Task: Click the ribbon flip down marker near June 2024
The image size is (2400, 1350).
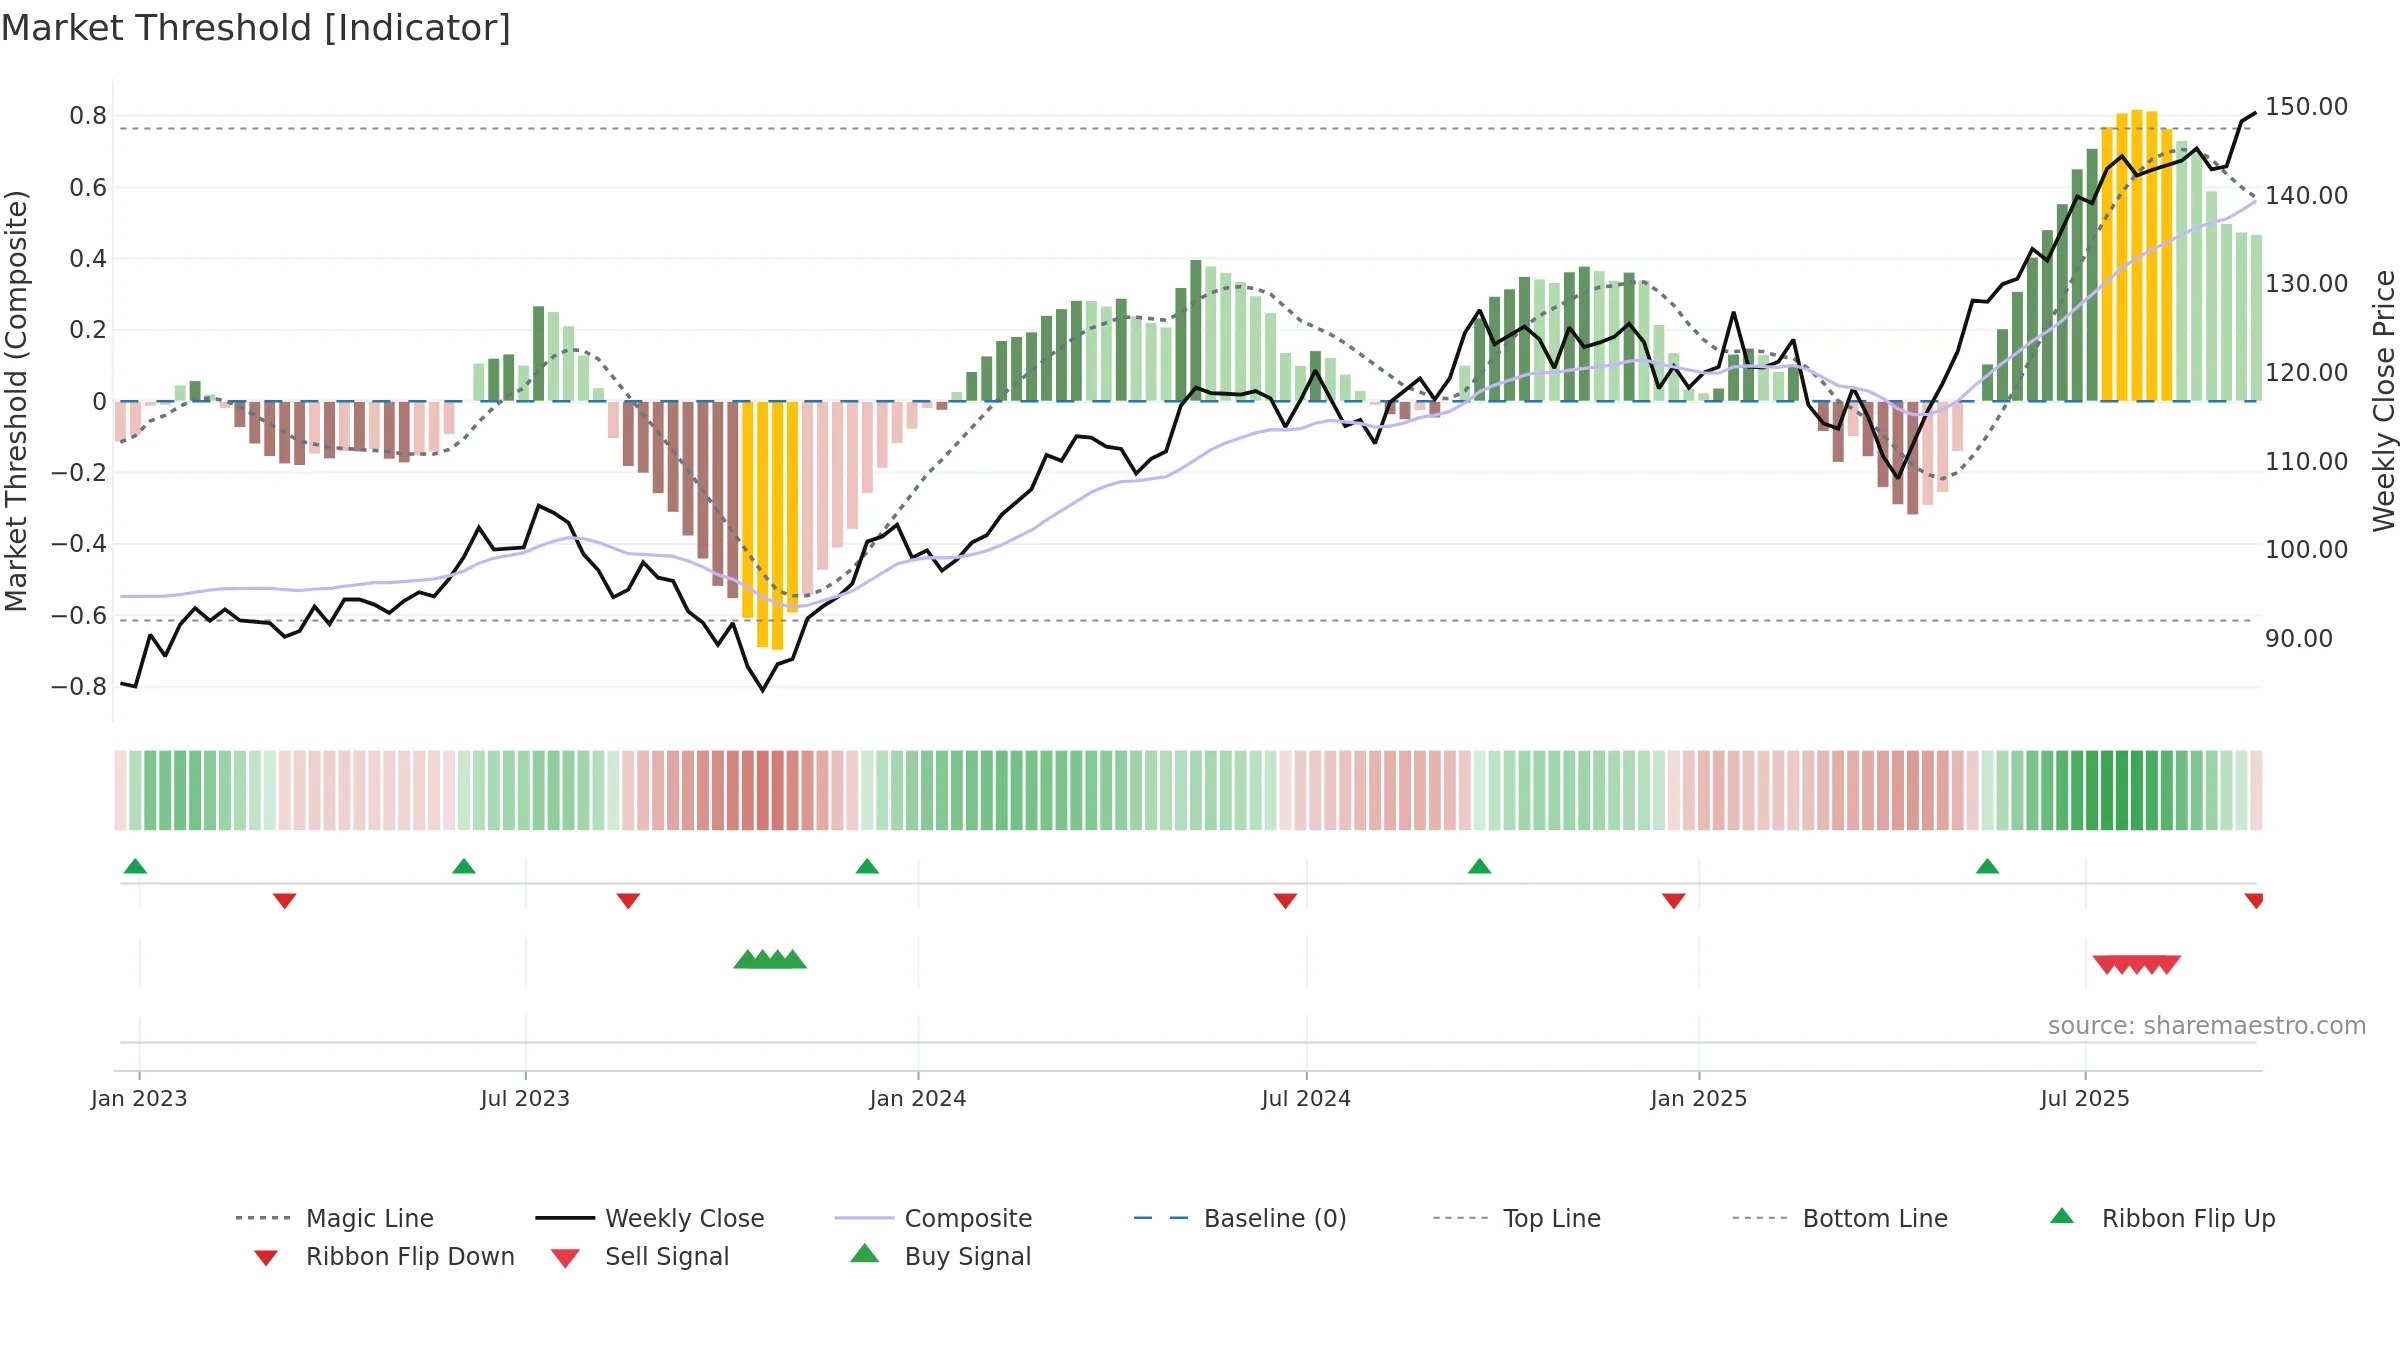Action: point(1286,901)
